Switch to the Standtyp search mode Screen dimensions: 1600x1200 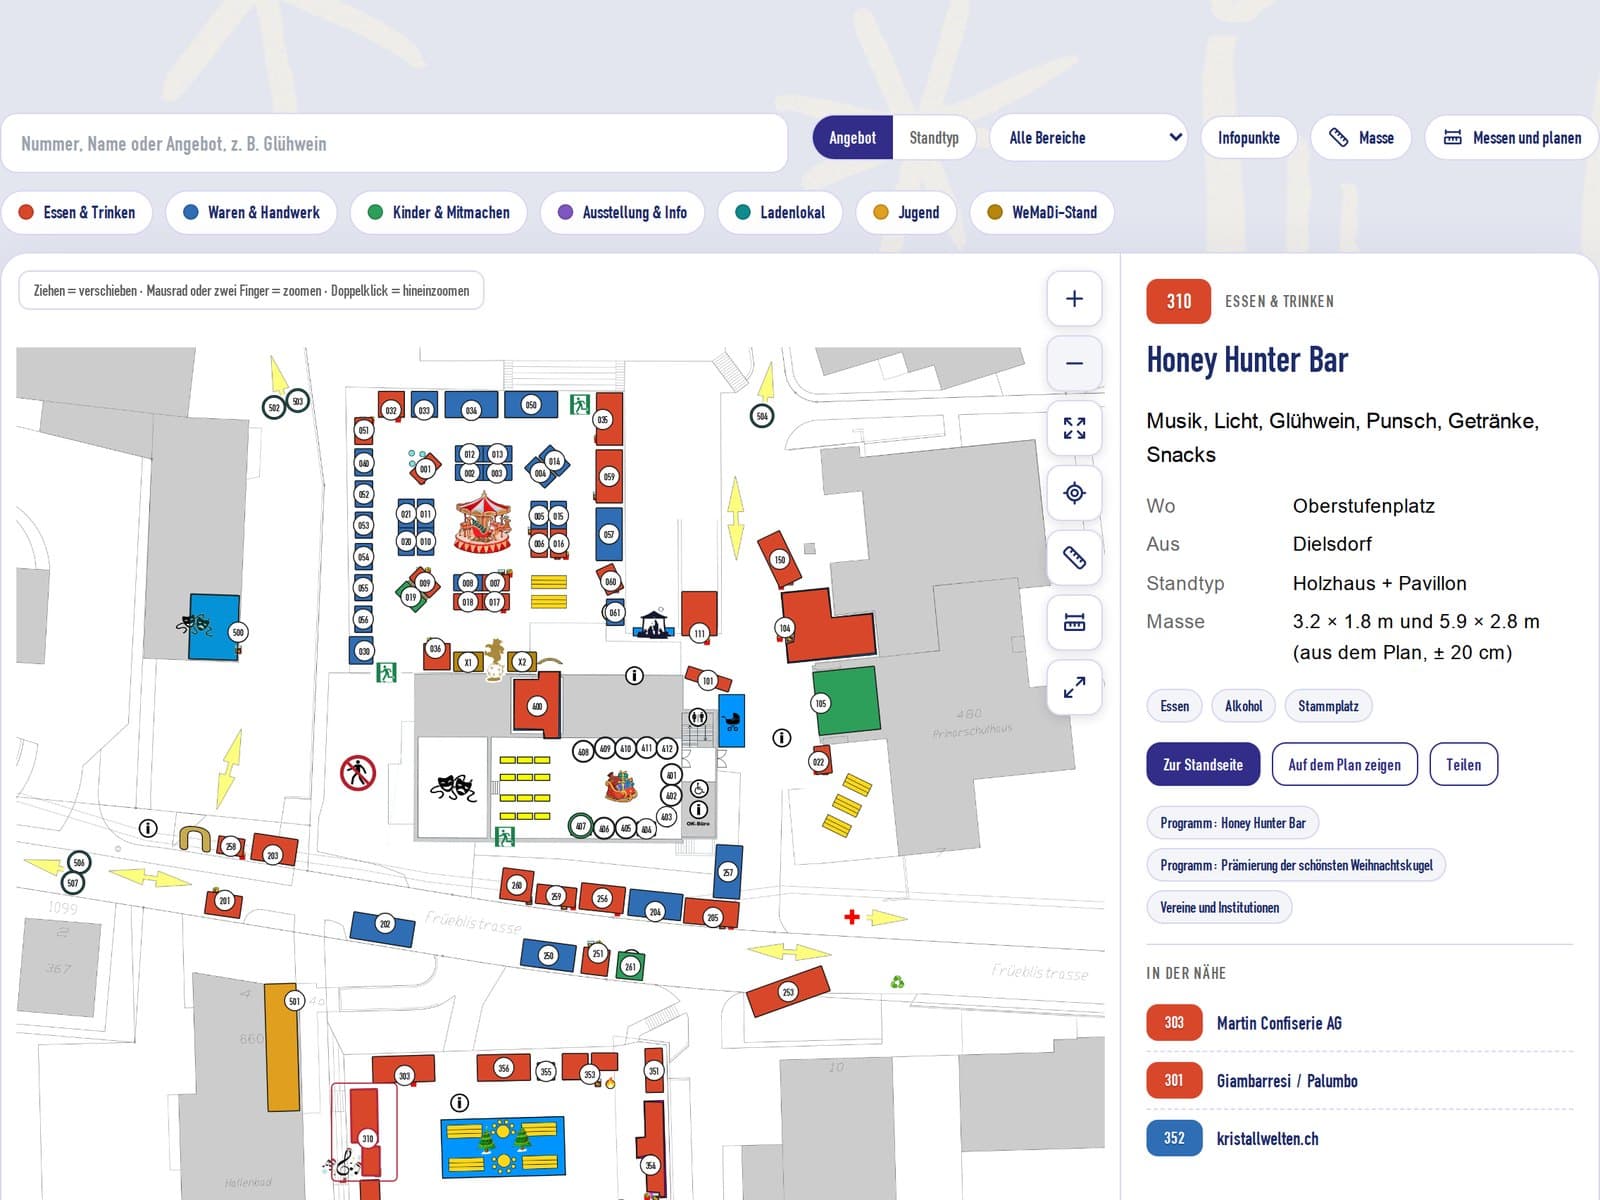coord(934,138)
